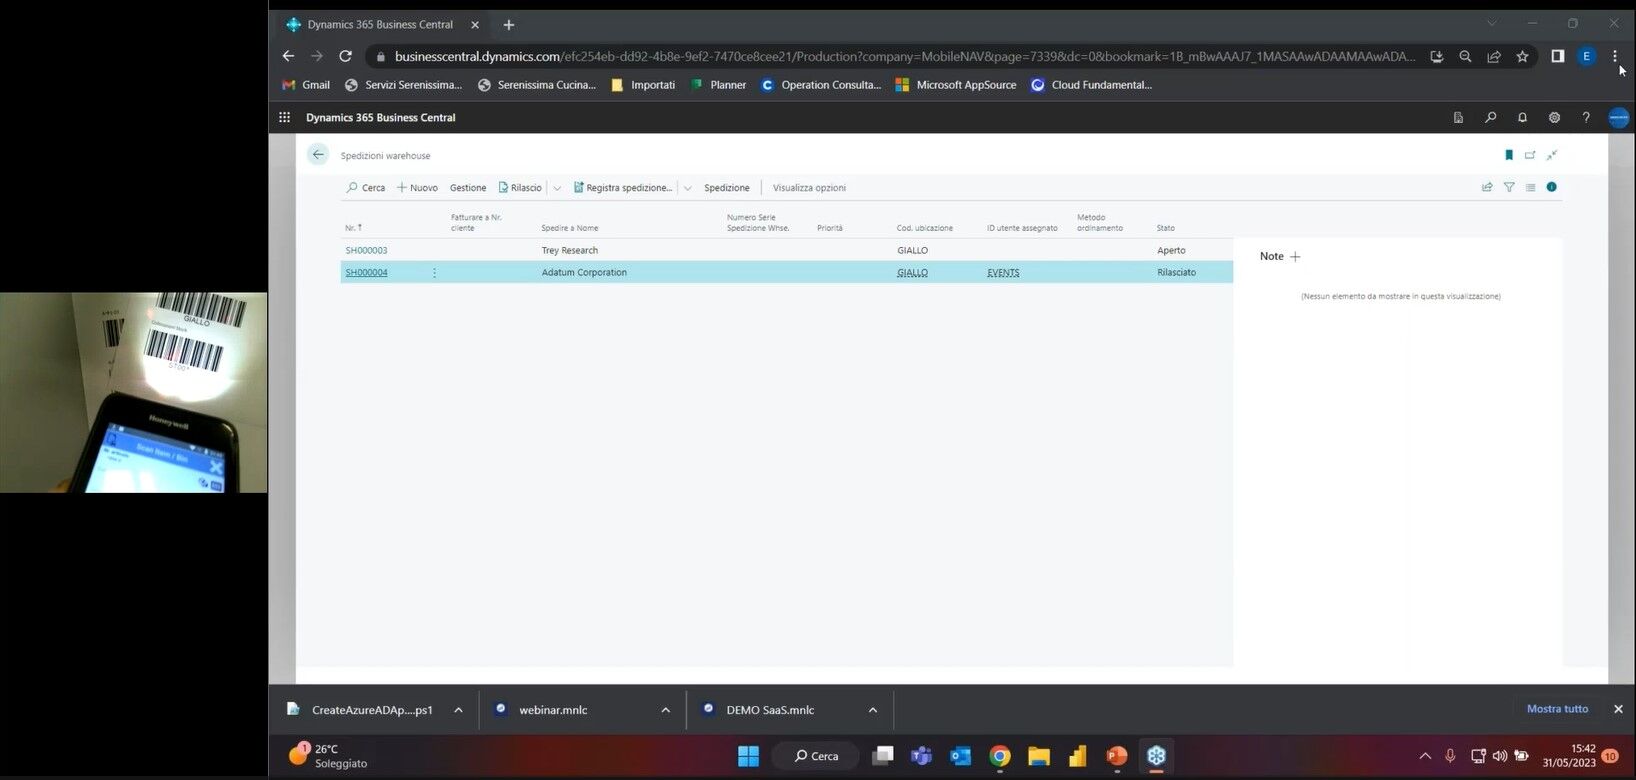
Task: Click the notifications bell icon
Action: click(1522, 117)
